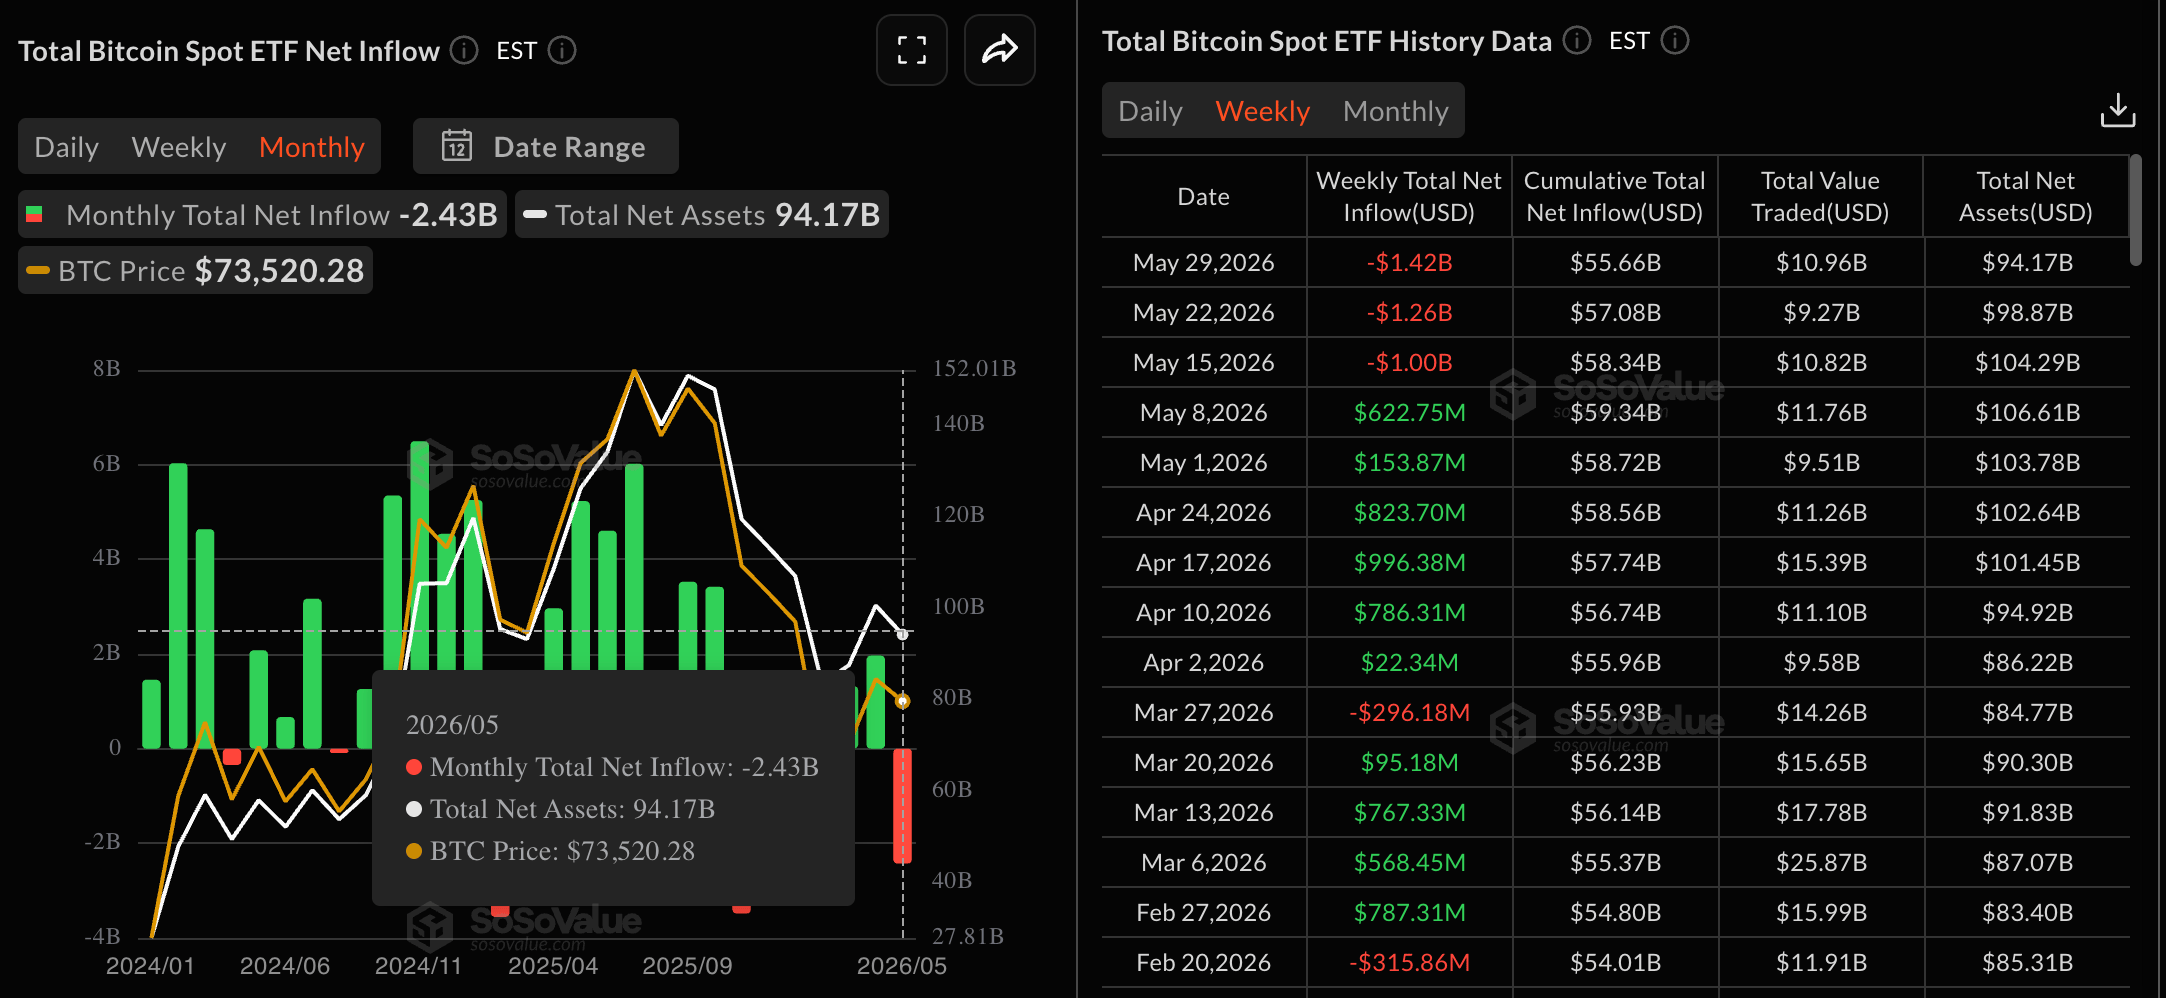Click the Mar 20,2026 date cell

pos(1204,762)
